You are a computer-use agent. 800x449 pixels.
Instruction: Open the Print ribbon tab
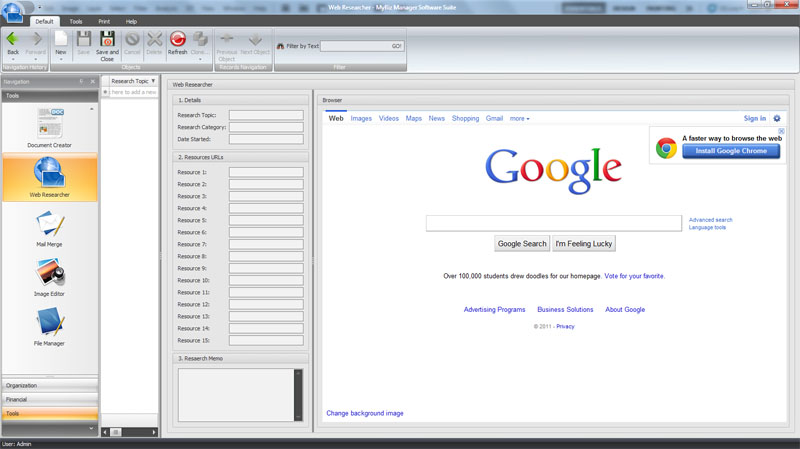(104, 21)
